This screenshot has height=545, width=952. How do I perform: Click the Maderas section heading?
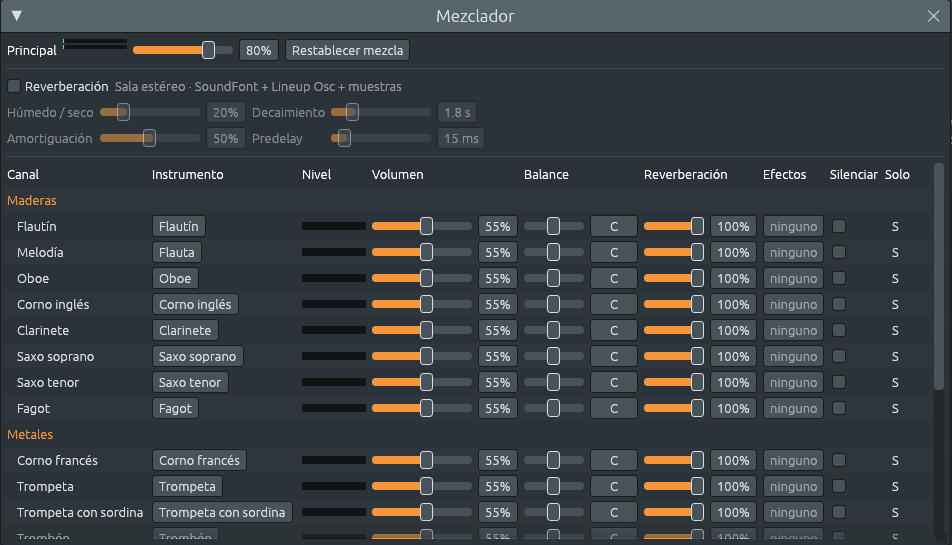pos(32,200)
